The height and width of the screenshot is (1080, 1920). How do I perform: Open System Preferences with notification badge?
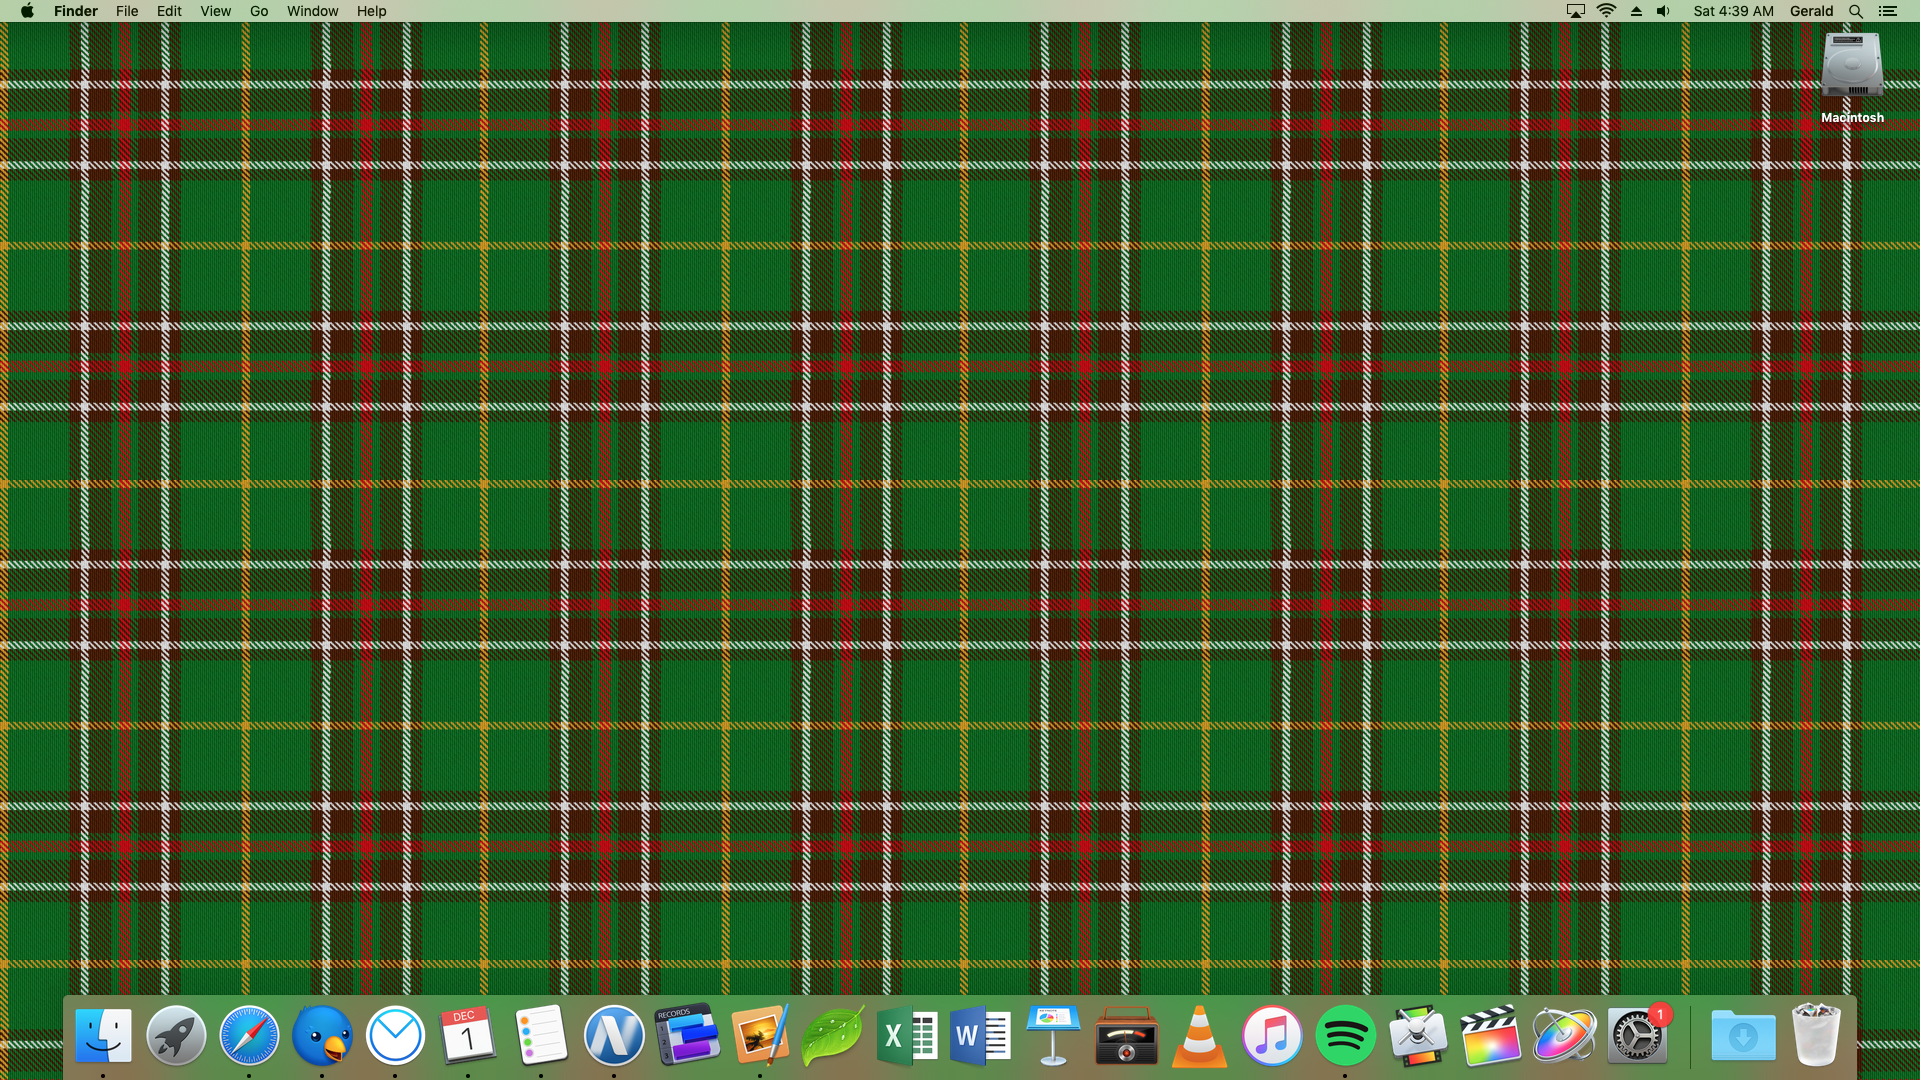tap(1637, 1035)
